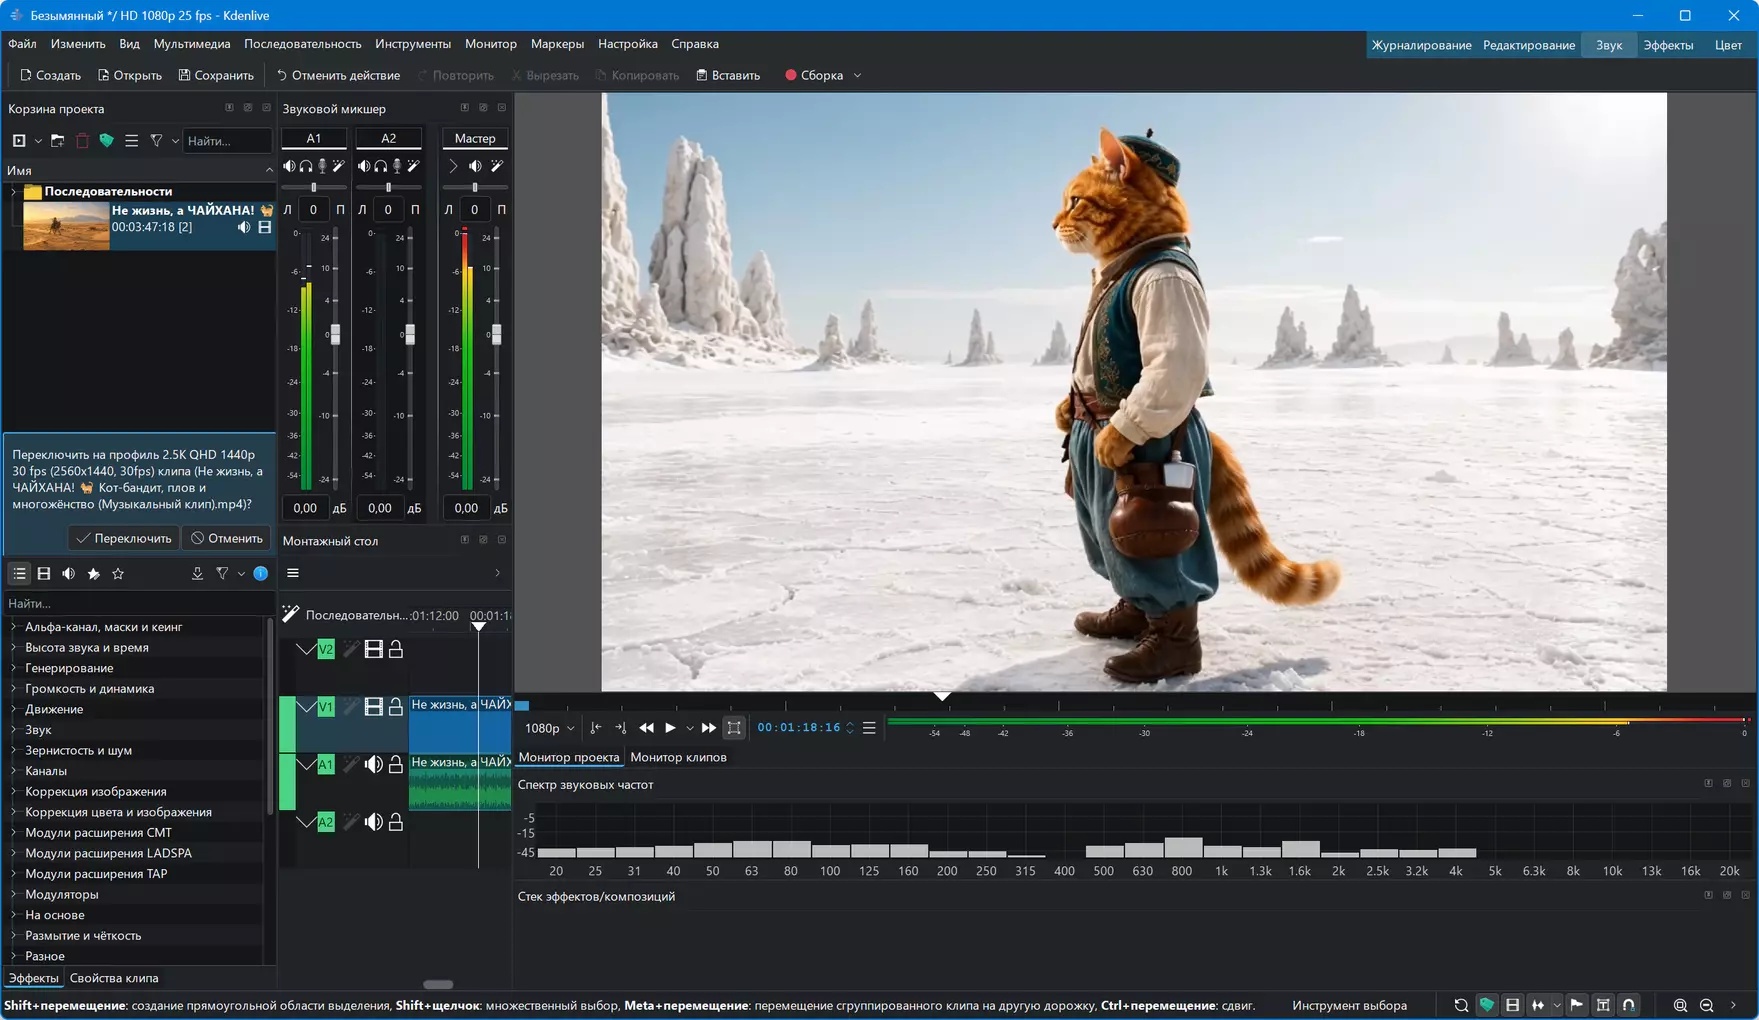This screenshot has width=1759, height=1020.
Task: Click the Master balance slider handle
Action: 475,187
